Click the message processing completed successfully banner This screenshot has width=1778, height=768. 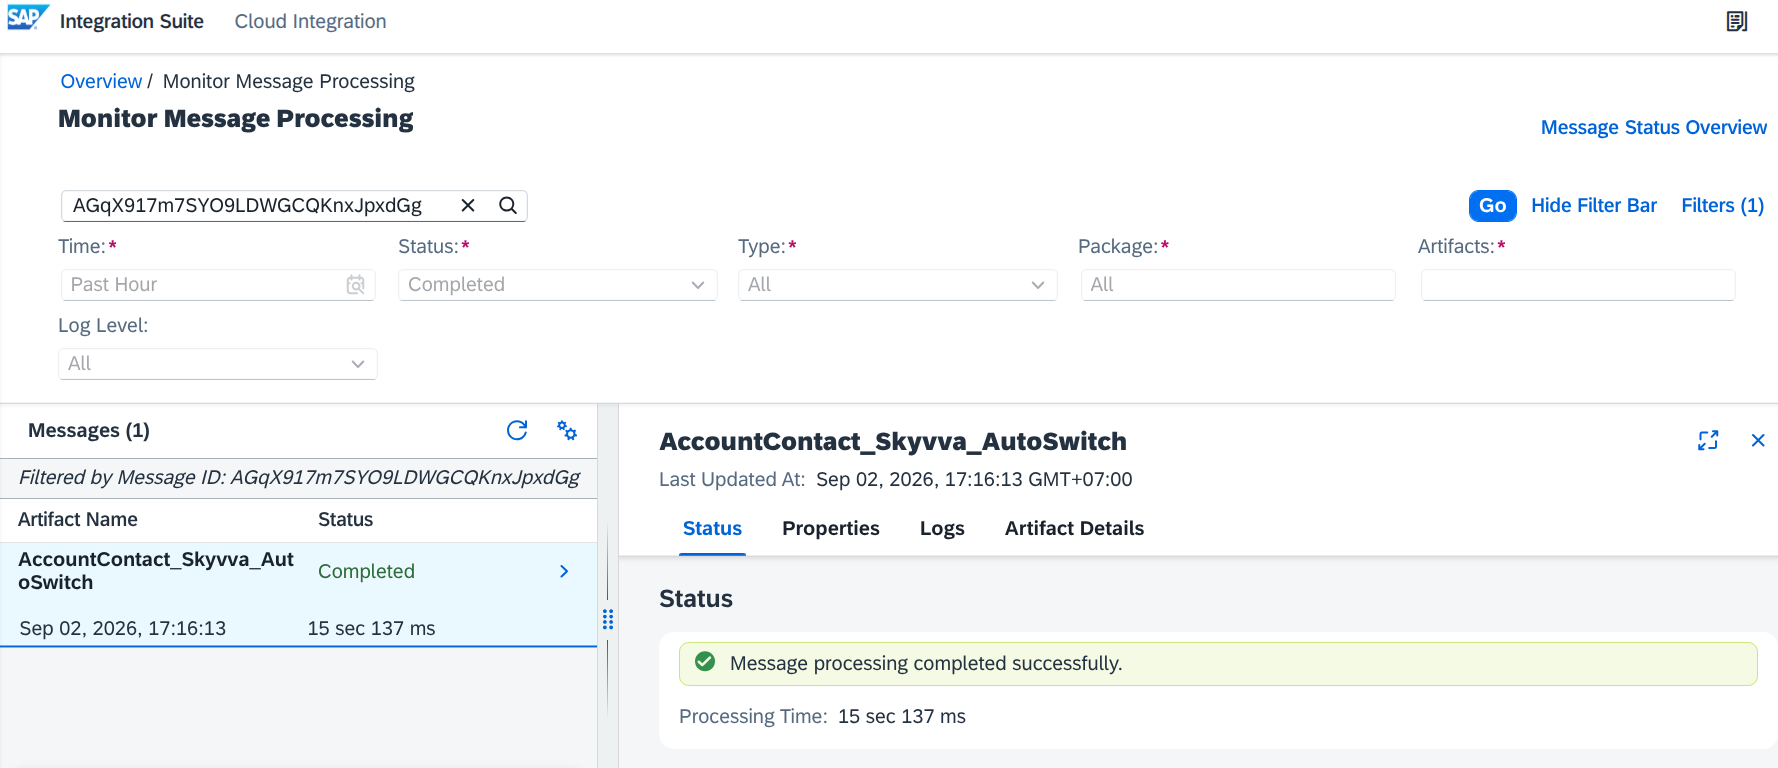coord(1218,663)
